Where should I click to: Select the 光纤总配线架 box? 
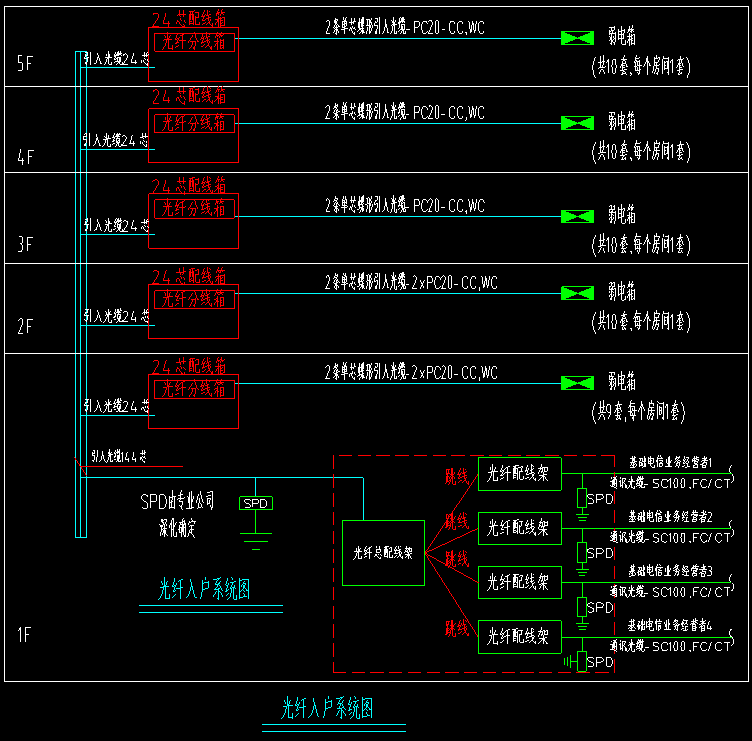[383, 553]
